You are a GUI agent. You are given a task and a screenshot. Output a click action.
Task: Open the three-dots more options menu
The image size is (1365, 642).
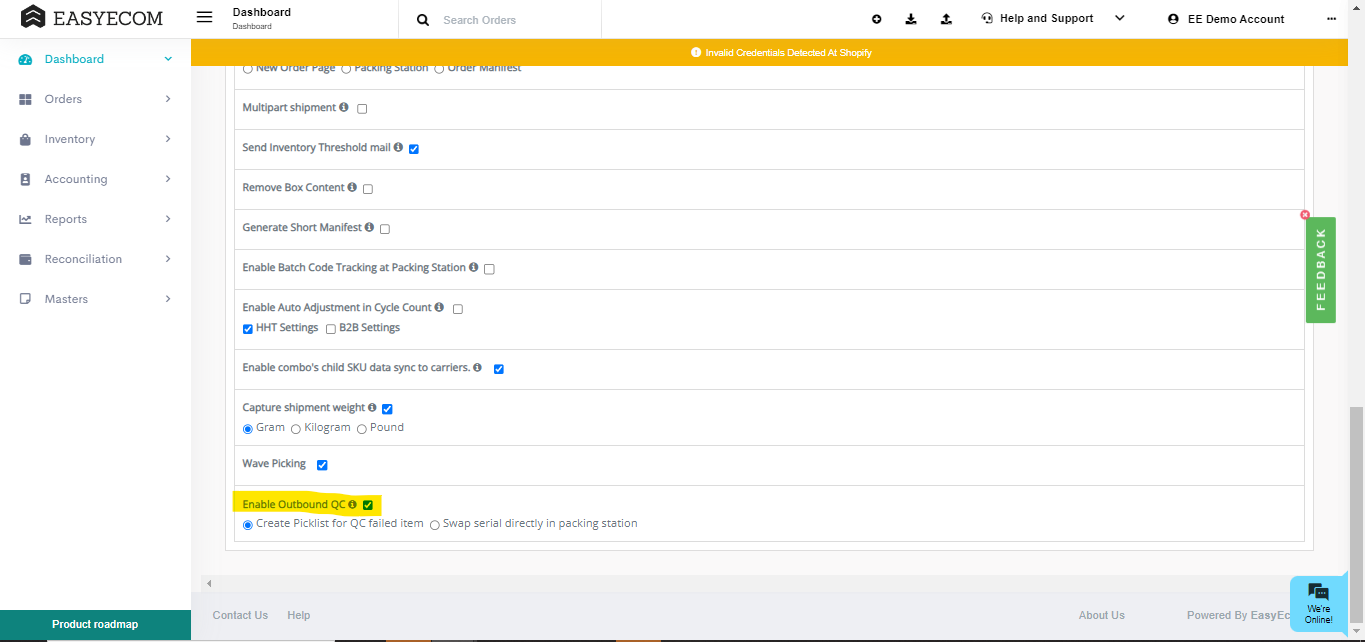1331,18
